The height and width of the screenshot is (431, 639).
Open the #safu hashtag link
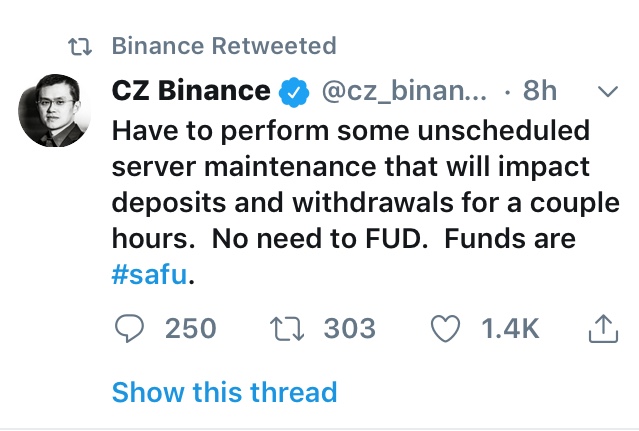[x=150, y=275]
